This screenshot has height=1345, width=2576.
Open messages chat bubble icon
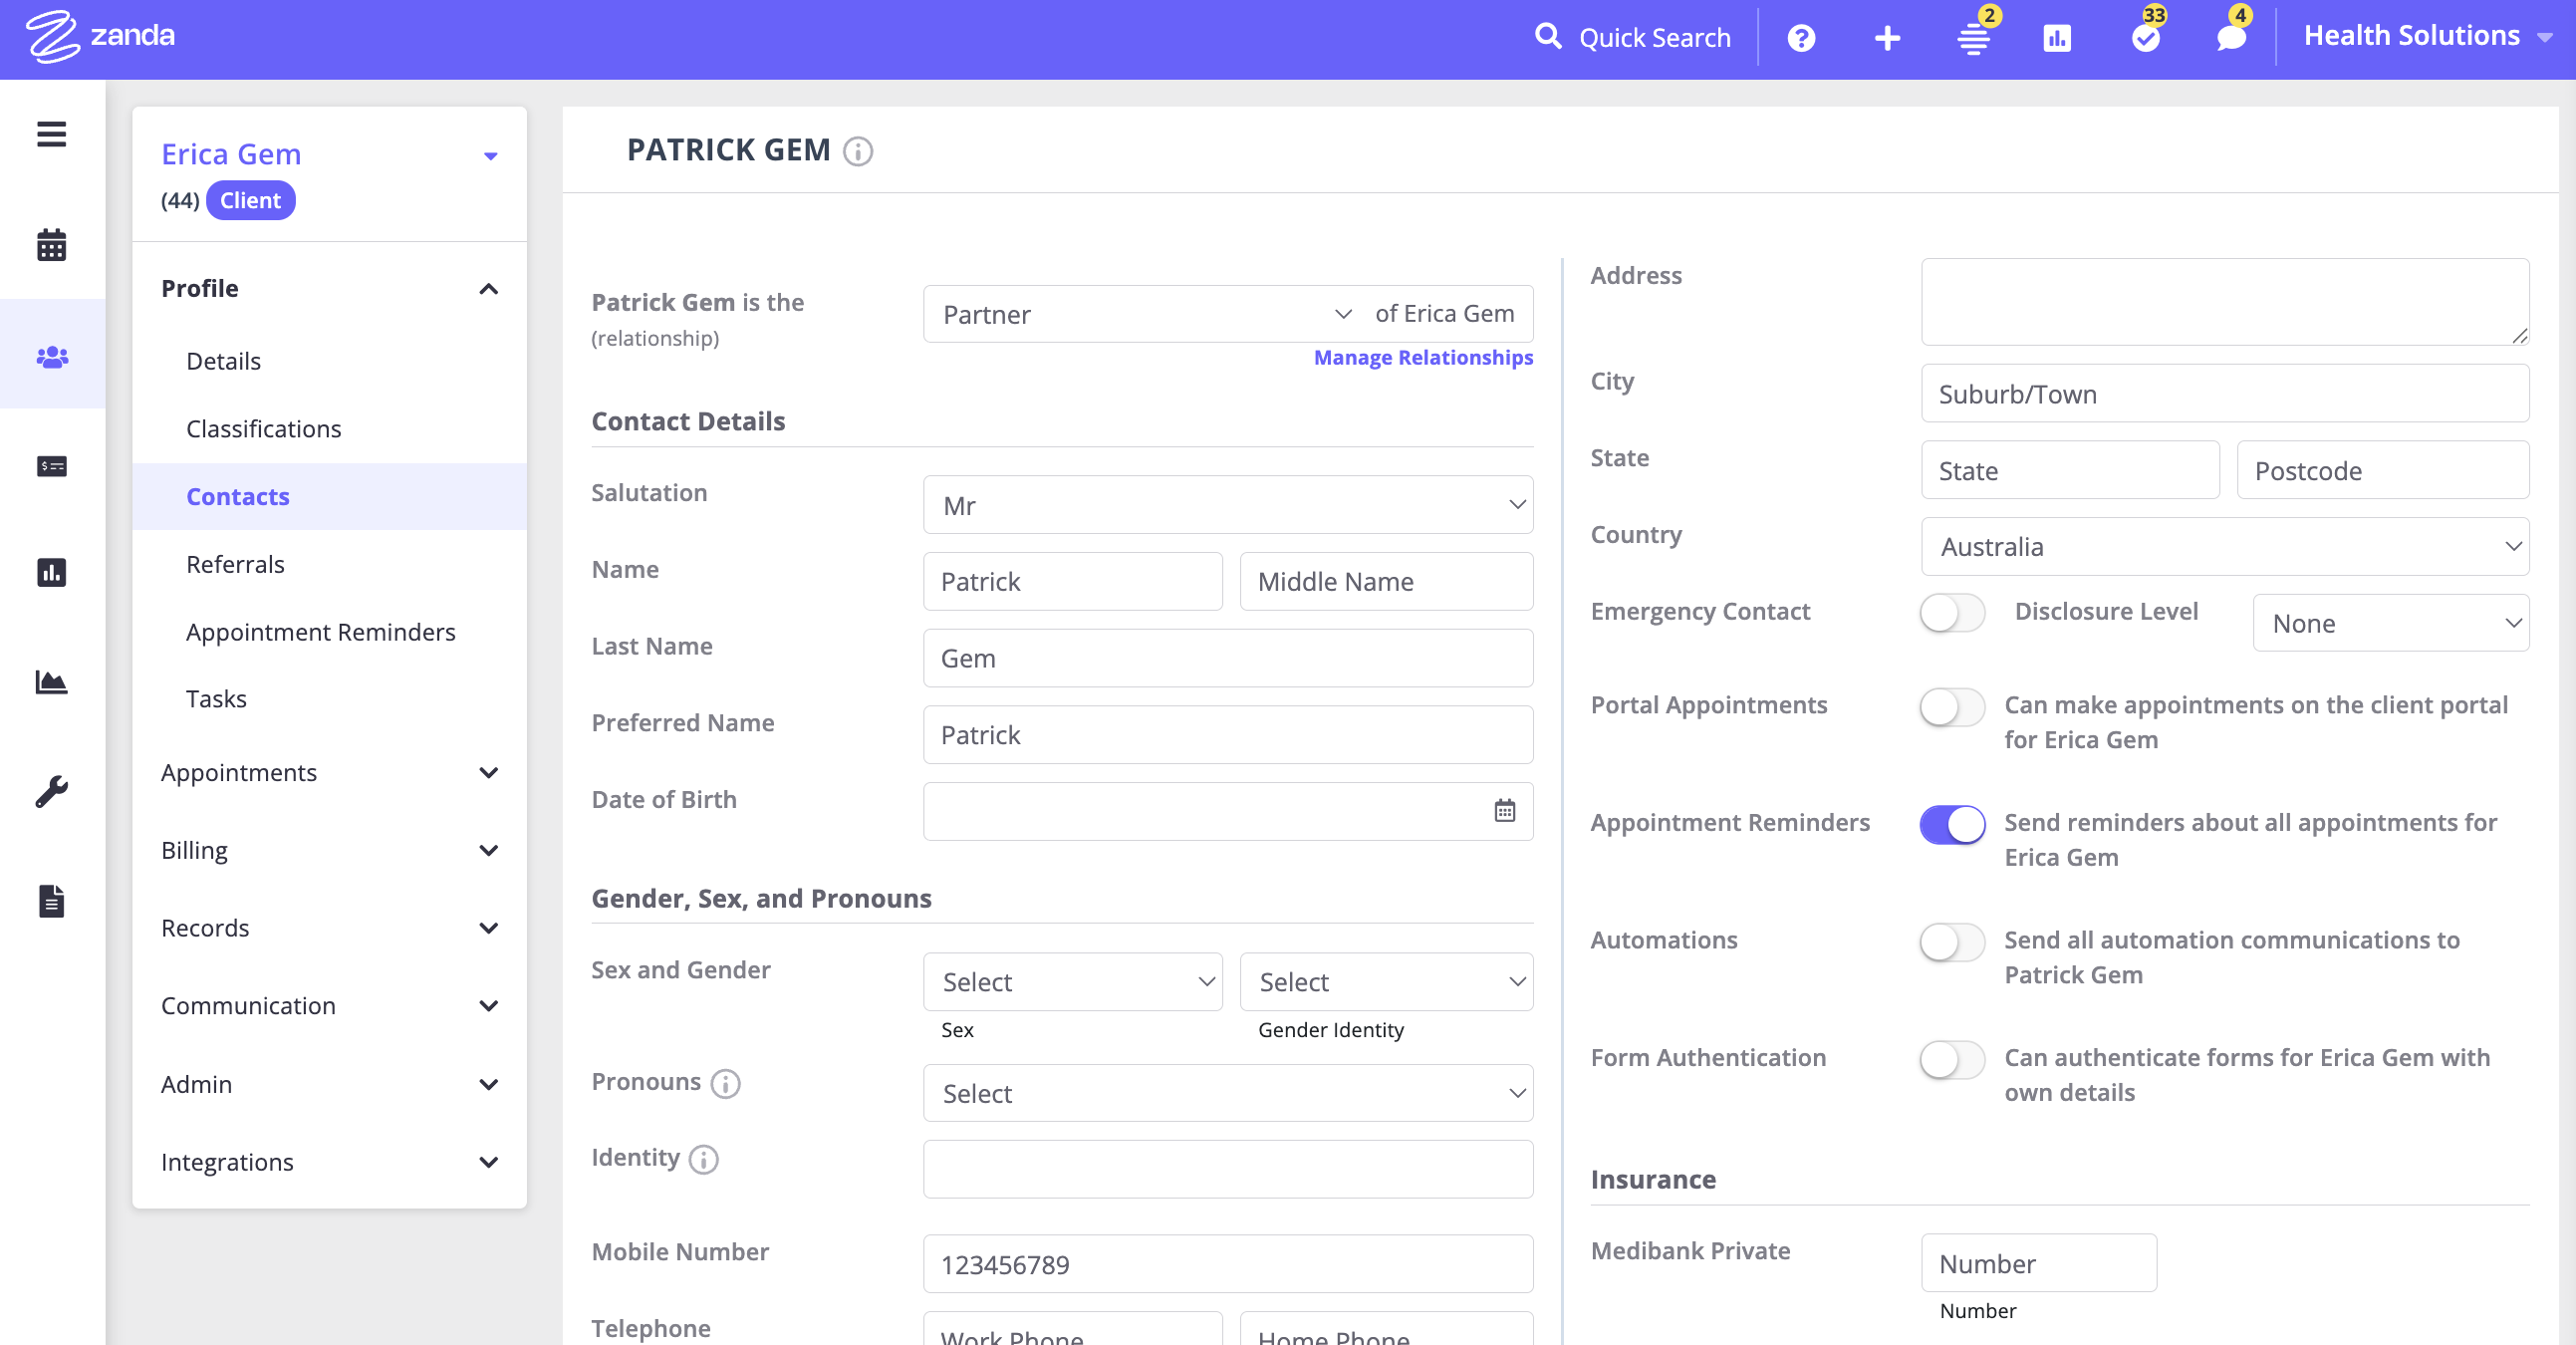[x=2230, y=38]
